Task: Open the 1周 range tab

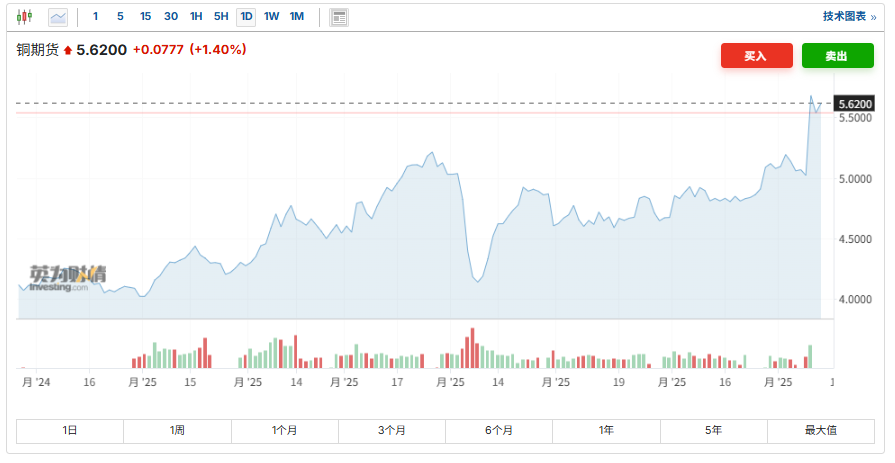Action: pos(177,430)
